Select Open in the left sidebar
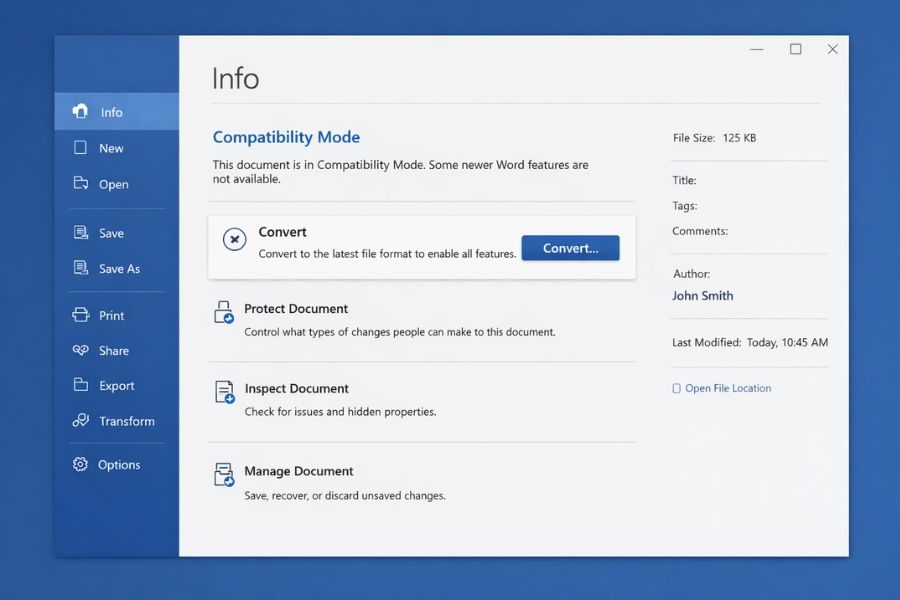Screen dimensions: 900x600 click(x=113, y=184)
